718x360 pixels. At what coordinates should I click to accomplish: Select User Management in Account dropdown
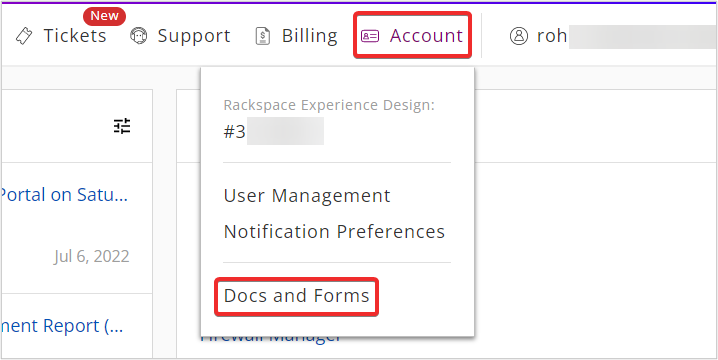(307, 196)
